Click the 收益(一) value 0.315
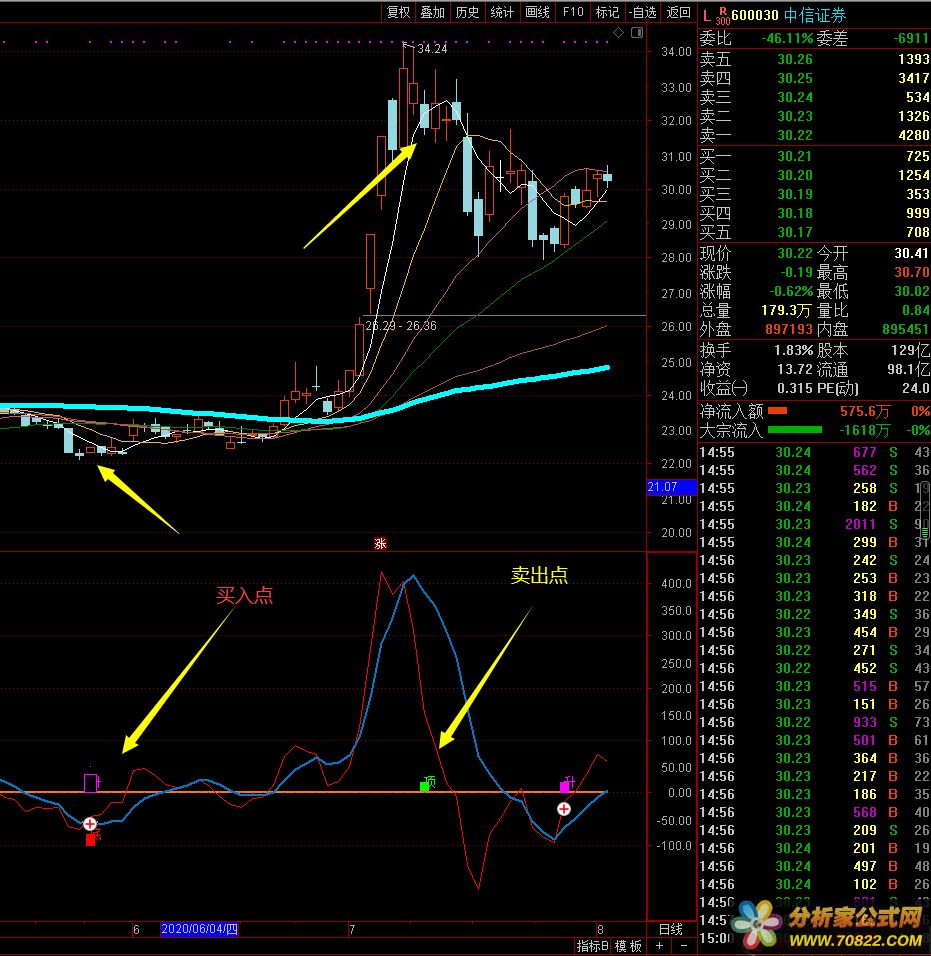931x956 pixels. (796, 388)
